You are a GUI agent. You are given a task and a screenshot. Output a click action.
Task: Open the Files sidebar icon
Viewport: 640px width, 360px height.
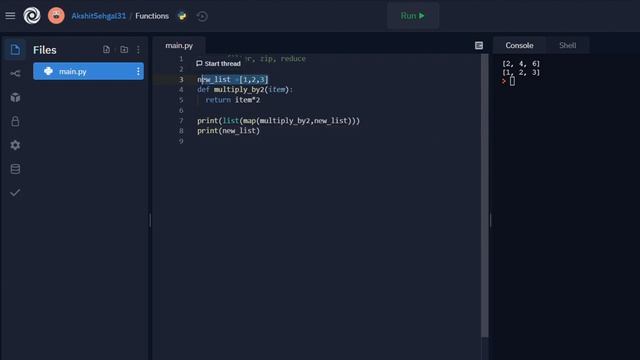pyautogui.click(x=15, y=50)
